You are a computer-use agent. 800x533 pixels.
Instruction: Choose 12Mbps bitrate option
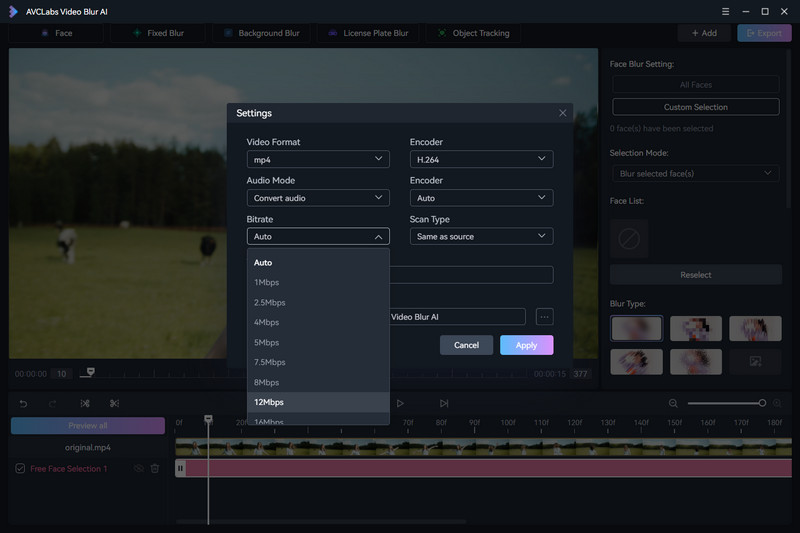click(x=318, y=402)
